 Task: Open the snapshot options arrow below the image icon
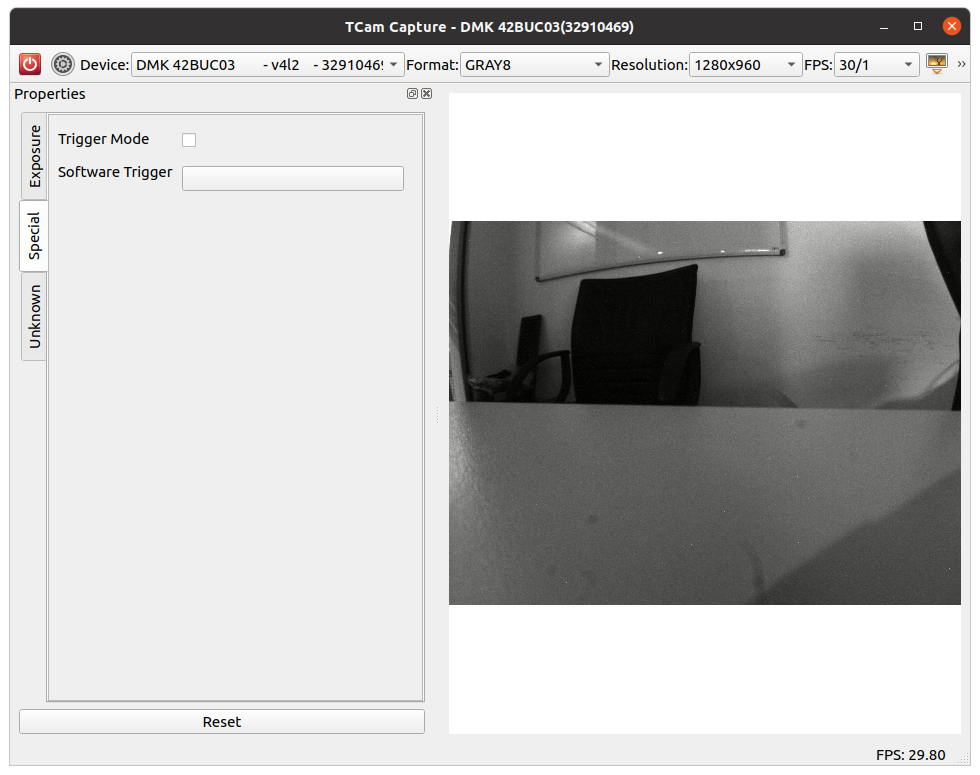tap(935, 70)
